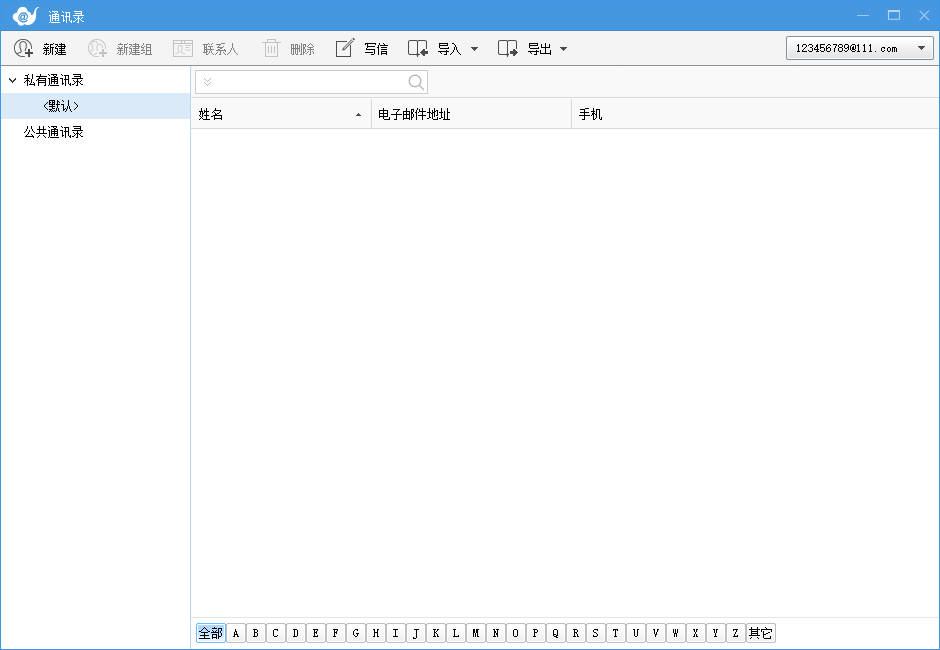The image size is (940, 650).
Task: Filter contacts by letter A
Action: (x=236, y=633)
